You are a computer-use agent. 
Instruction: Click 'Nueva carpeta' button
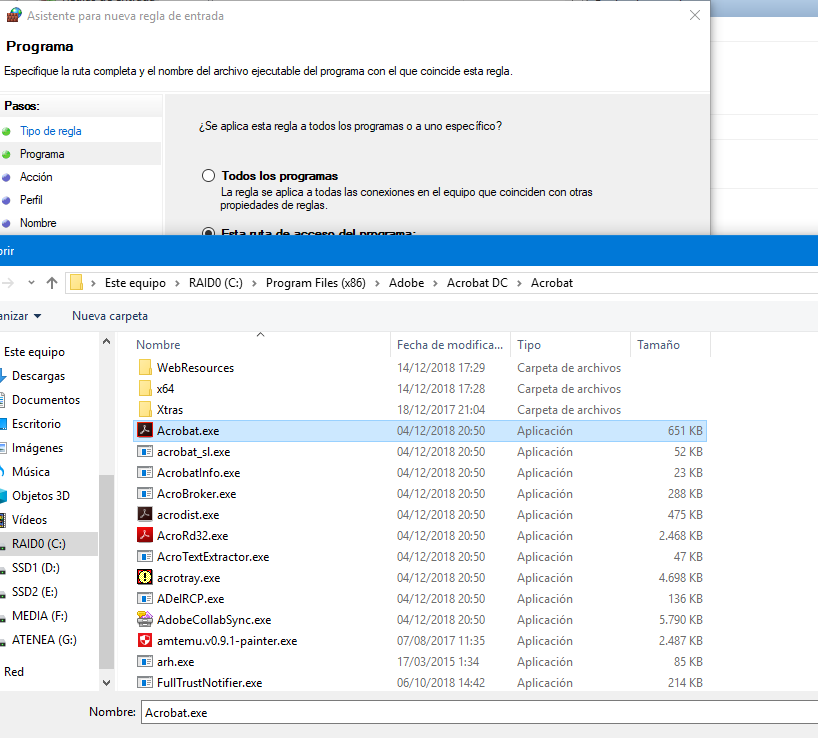110,316
